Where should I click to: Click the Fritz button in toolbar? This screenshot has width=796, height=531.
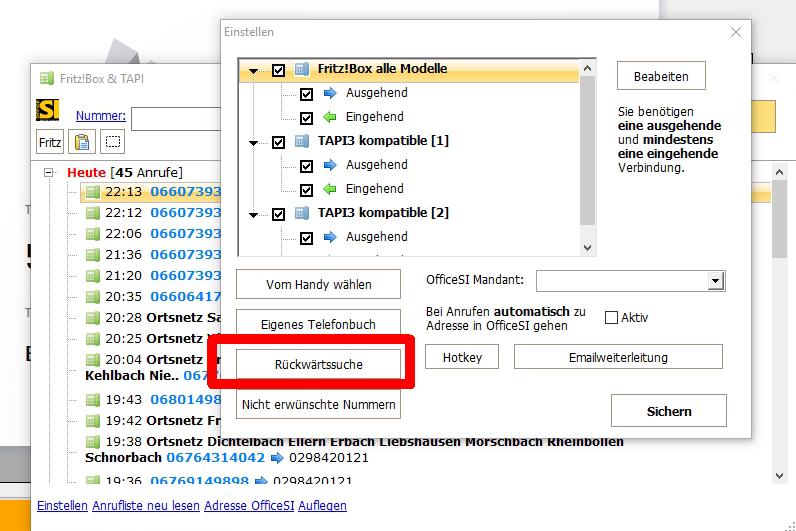pos(50,142)
